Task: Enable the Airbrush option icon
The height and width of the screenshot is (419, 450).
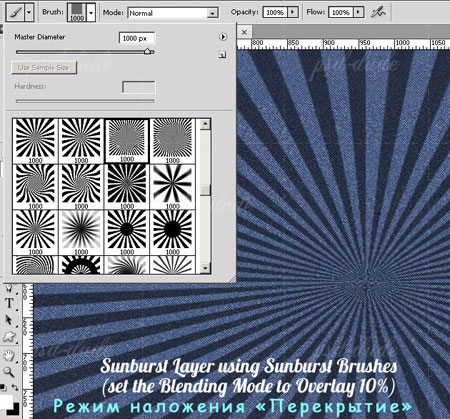Action: (x=378, y=13)
